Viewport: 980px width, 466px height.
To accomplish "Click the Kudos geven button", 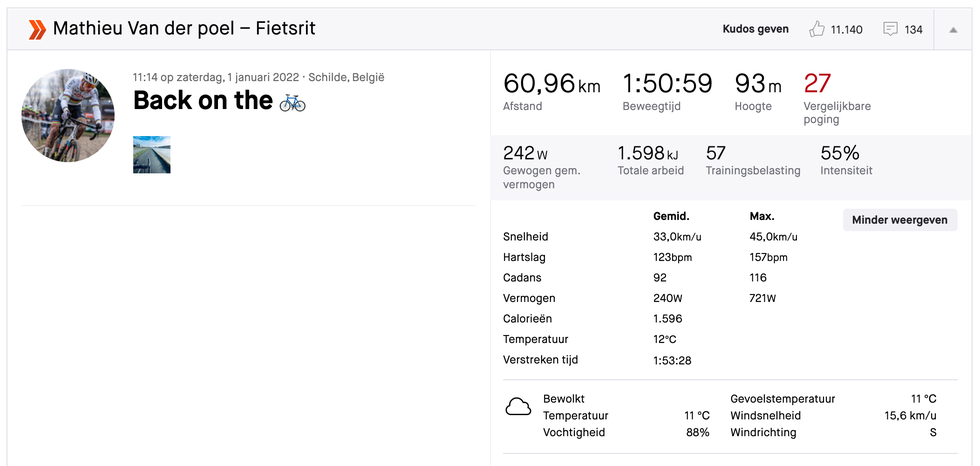I will [755, 29].
